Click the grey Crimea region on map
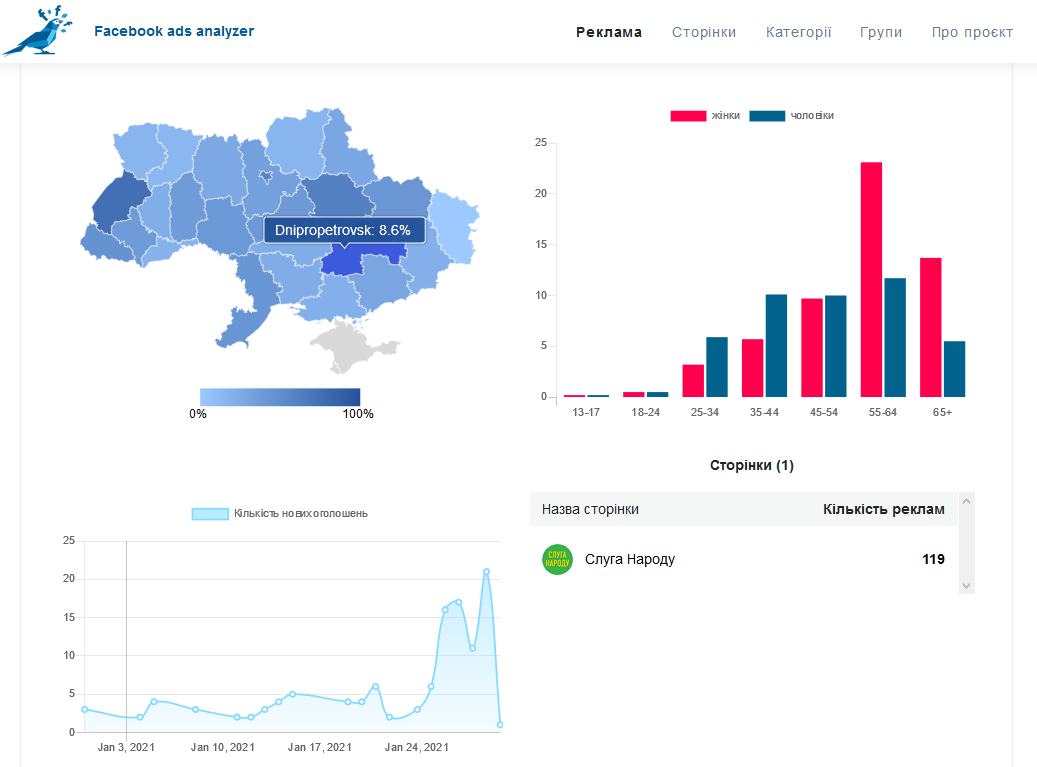The width and height of the screenshot is (1037, 767). pyautogui.click(x=351, y=344)
